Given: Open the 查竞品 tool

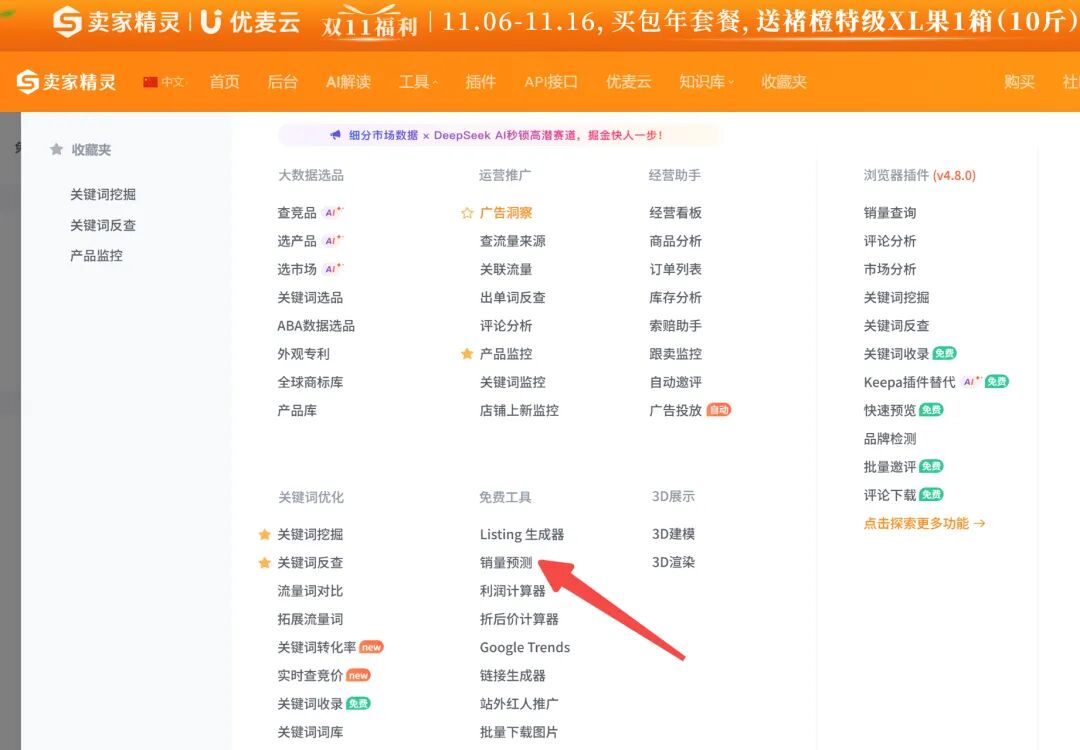Looking at the screenshot, I should pos(297,213).
